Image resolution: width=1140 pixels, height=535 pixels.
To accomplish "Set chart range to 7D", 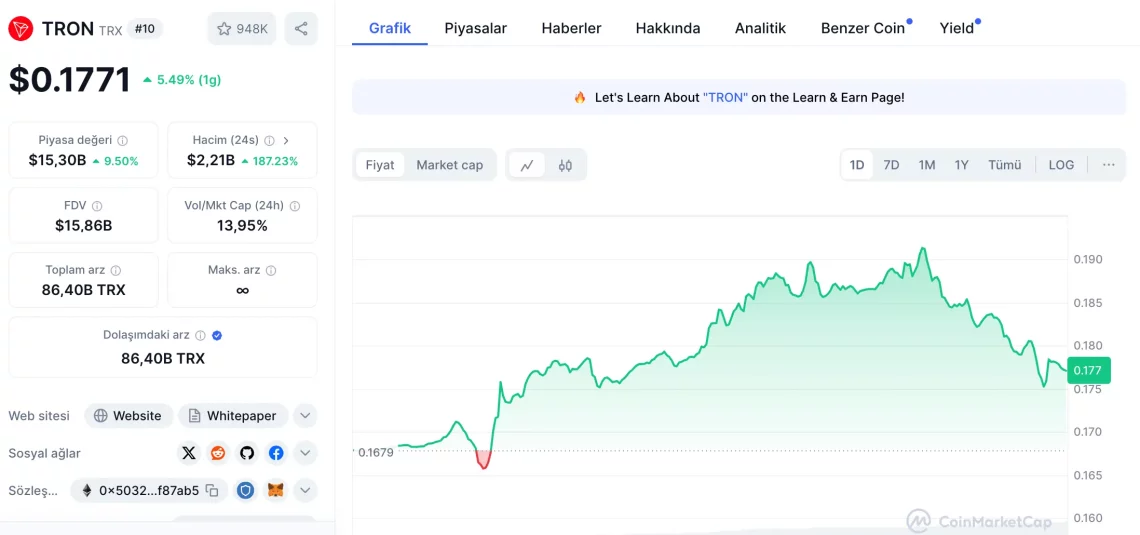I will click(891, 165).
